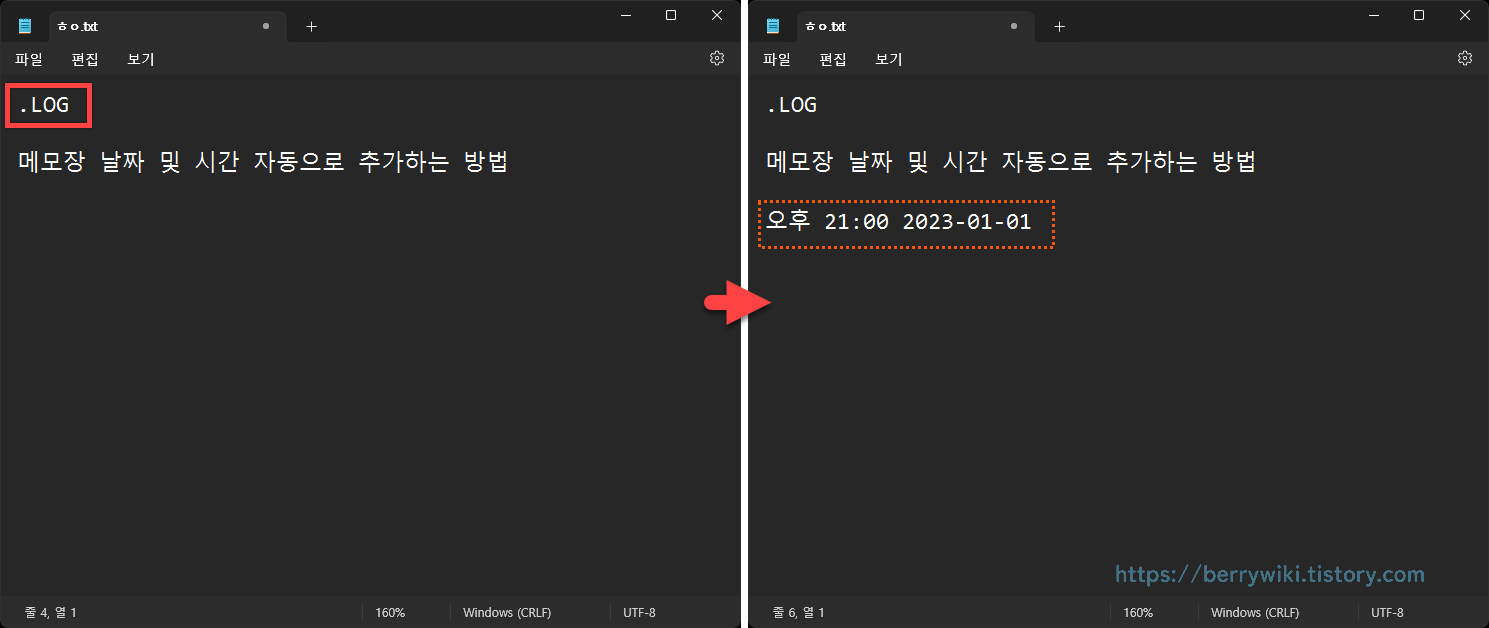
Task: Click the 줄 6, 열 1 position indicator
Action: (x=799, y=612)
